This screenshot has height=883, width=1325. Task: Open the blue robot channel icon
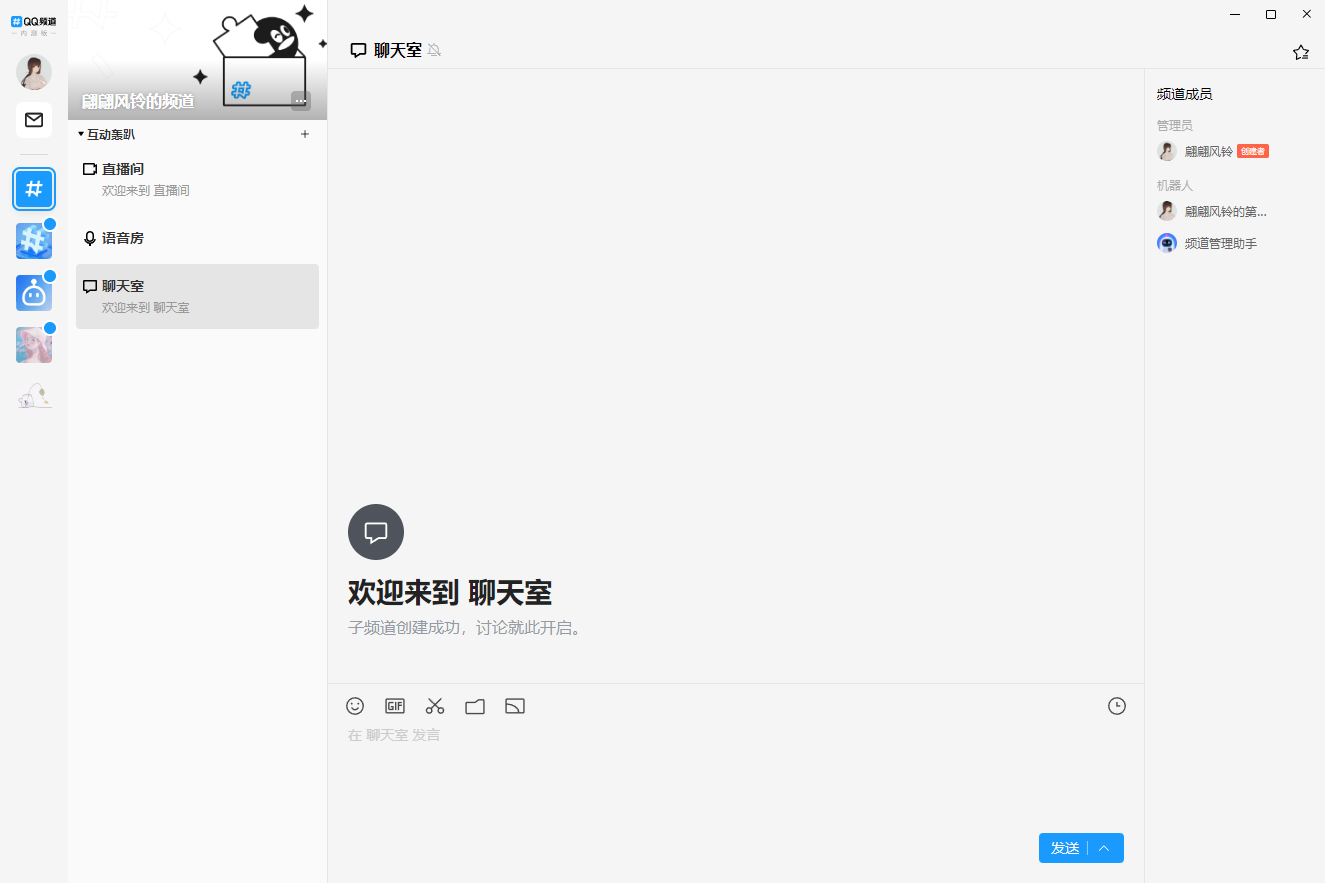click(34, 293)
